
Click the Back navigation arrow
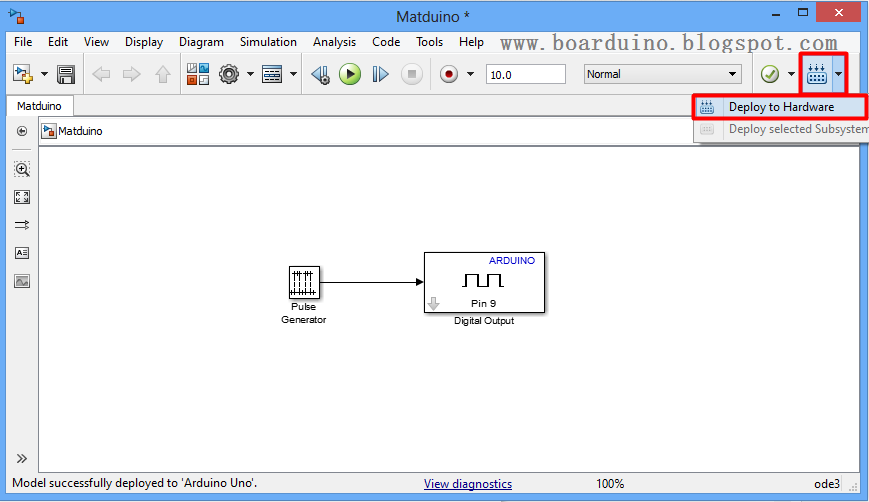pos(101,74)
